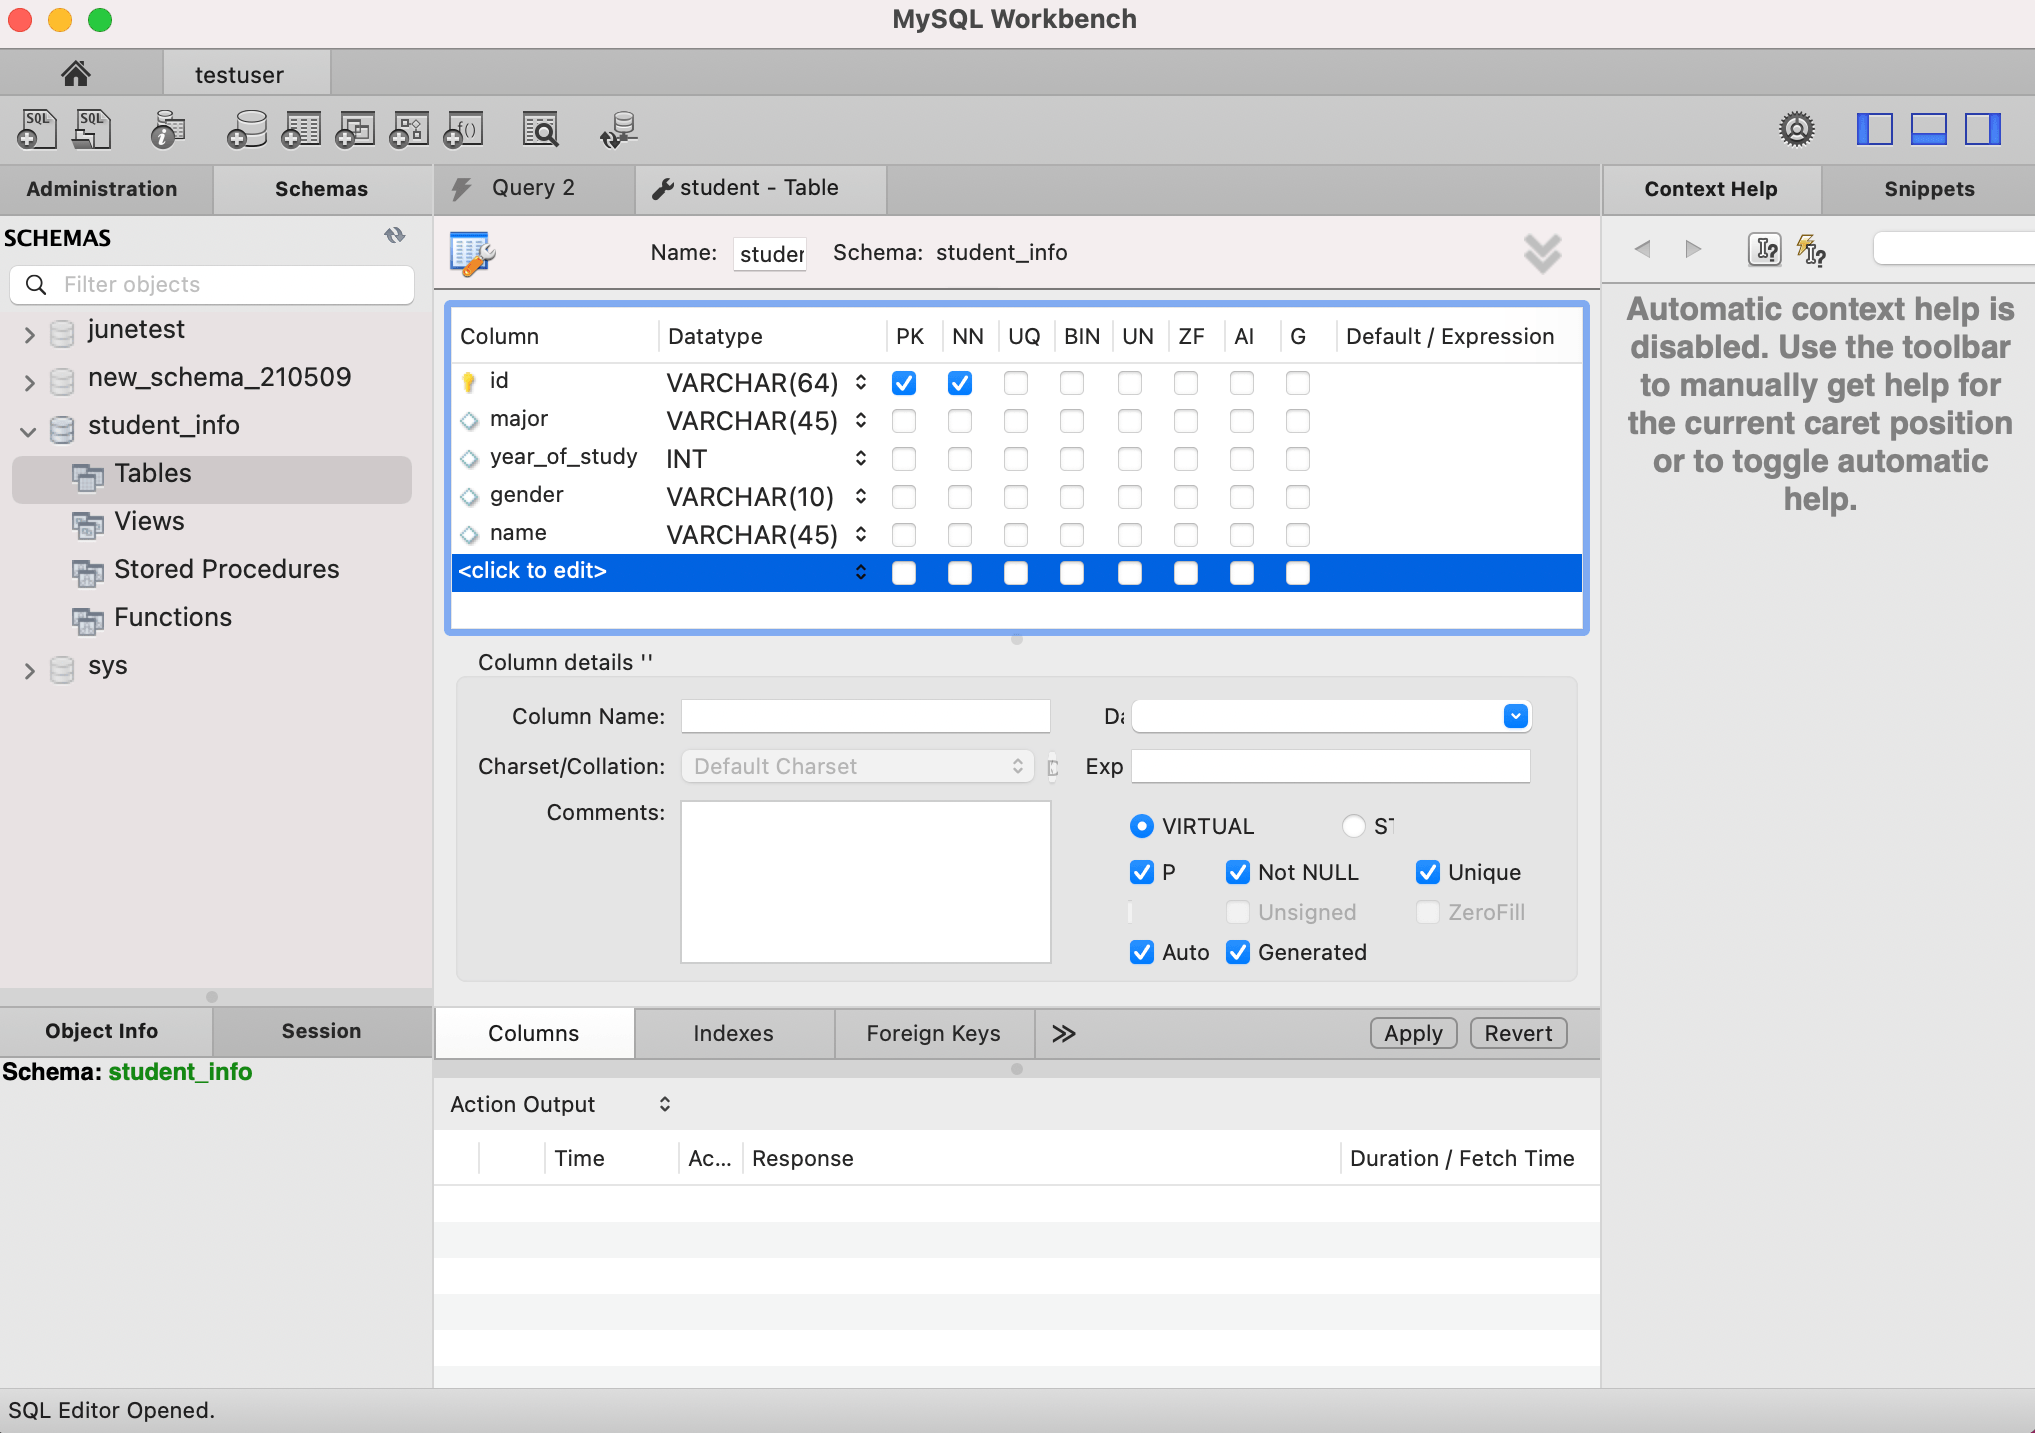The height and width of the screenshot is (1433, 2035).
Task: Click the Apply button
Action: pyautogui.click(x=1413, y=1033)
